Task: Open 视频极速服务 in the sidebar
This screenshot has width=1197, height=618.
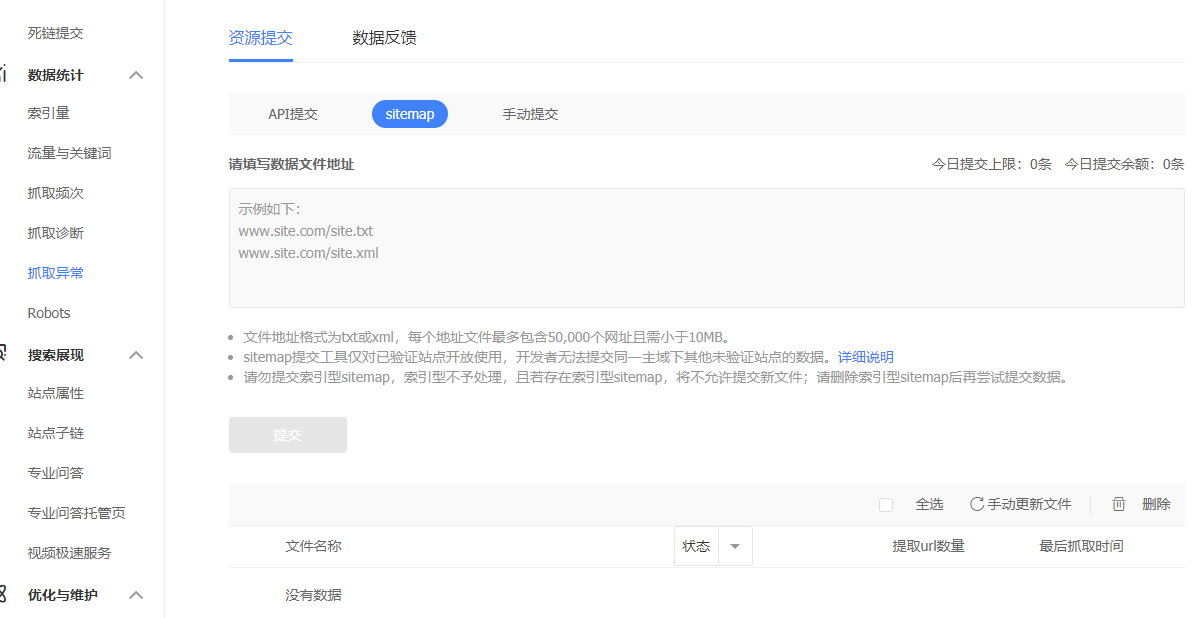Action: 69,553
